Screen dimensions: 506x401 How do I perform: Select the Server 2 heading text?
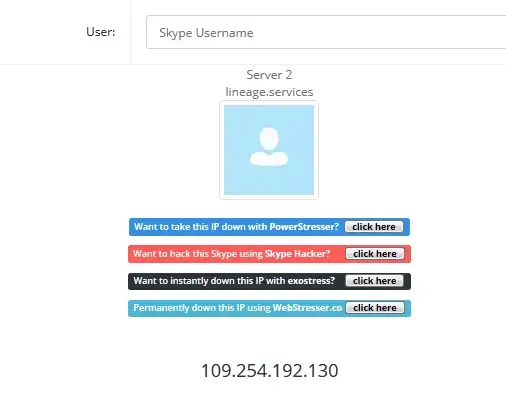point(269,75)
